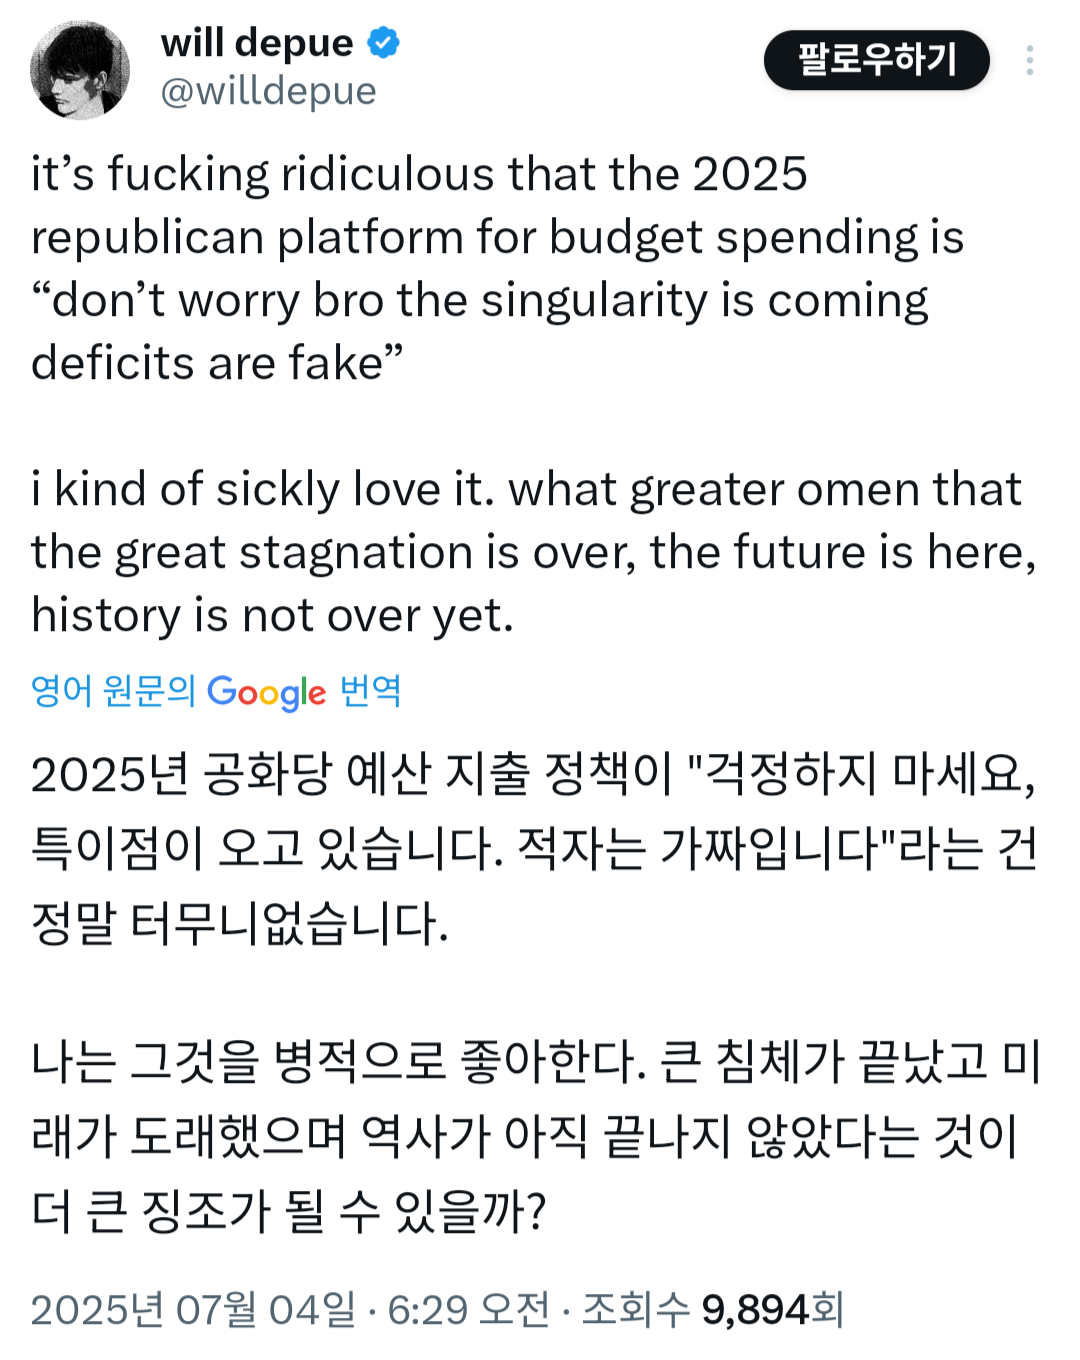Screen dimensions: 1080x1360
Task: Open the @willdepue handle link
Action: click(268, 91)
